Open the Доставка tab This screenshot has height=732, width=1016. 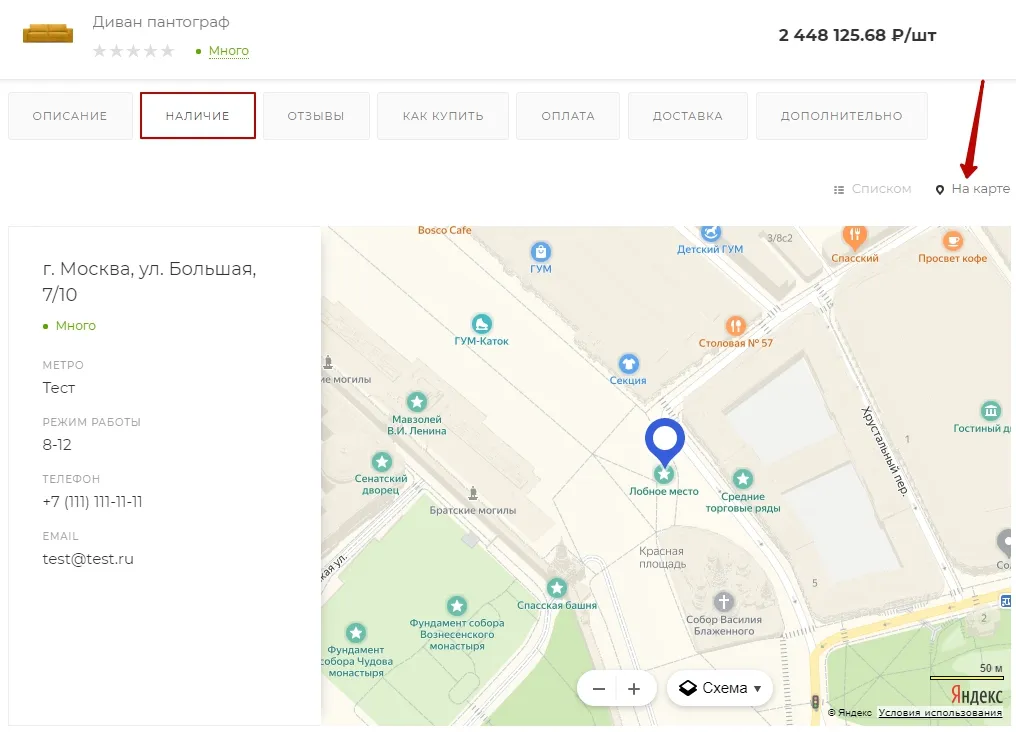(687, 116)
